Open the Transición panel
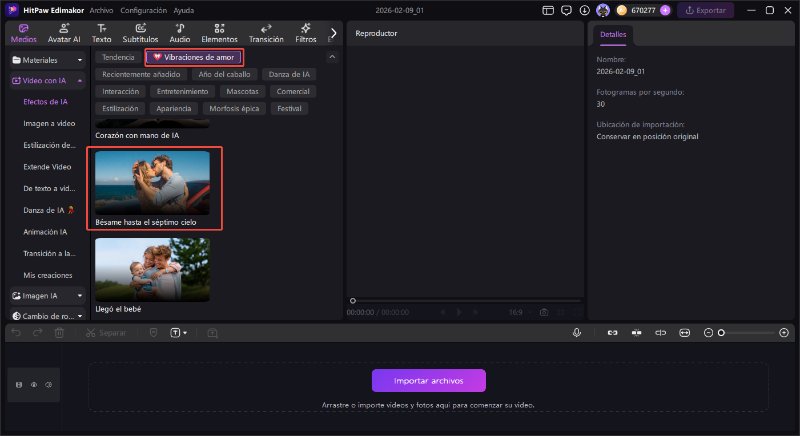This screenshot has height=436, width=800. [x=266, y=33]
